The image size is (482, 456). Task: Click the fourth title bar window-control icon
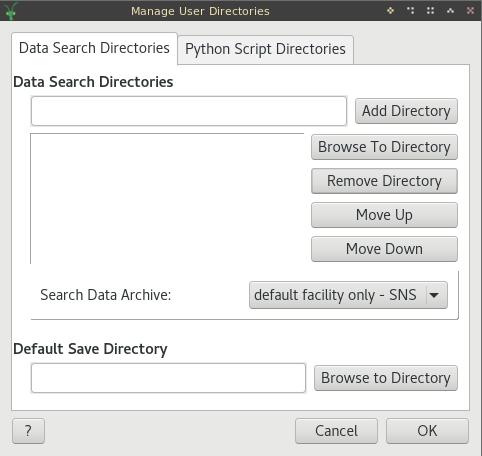tap(450, 11)
